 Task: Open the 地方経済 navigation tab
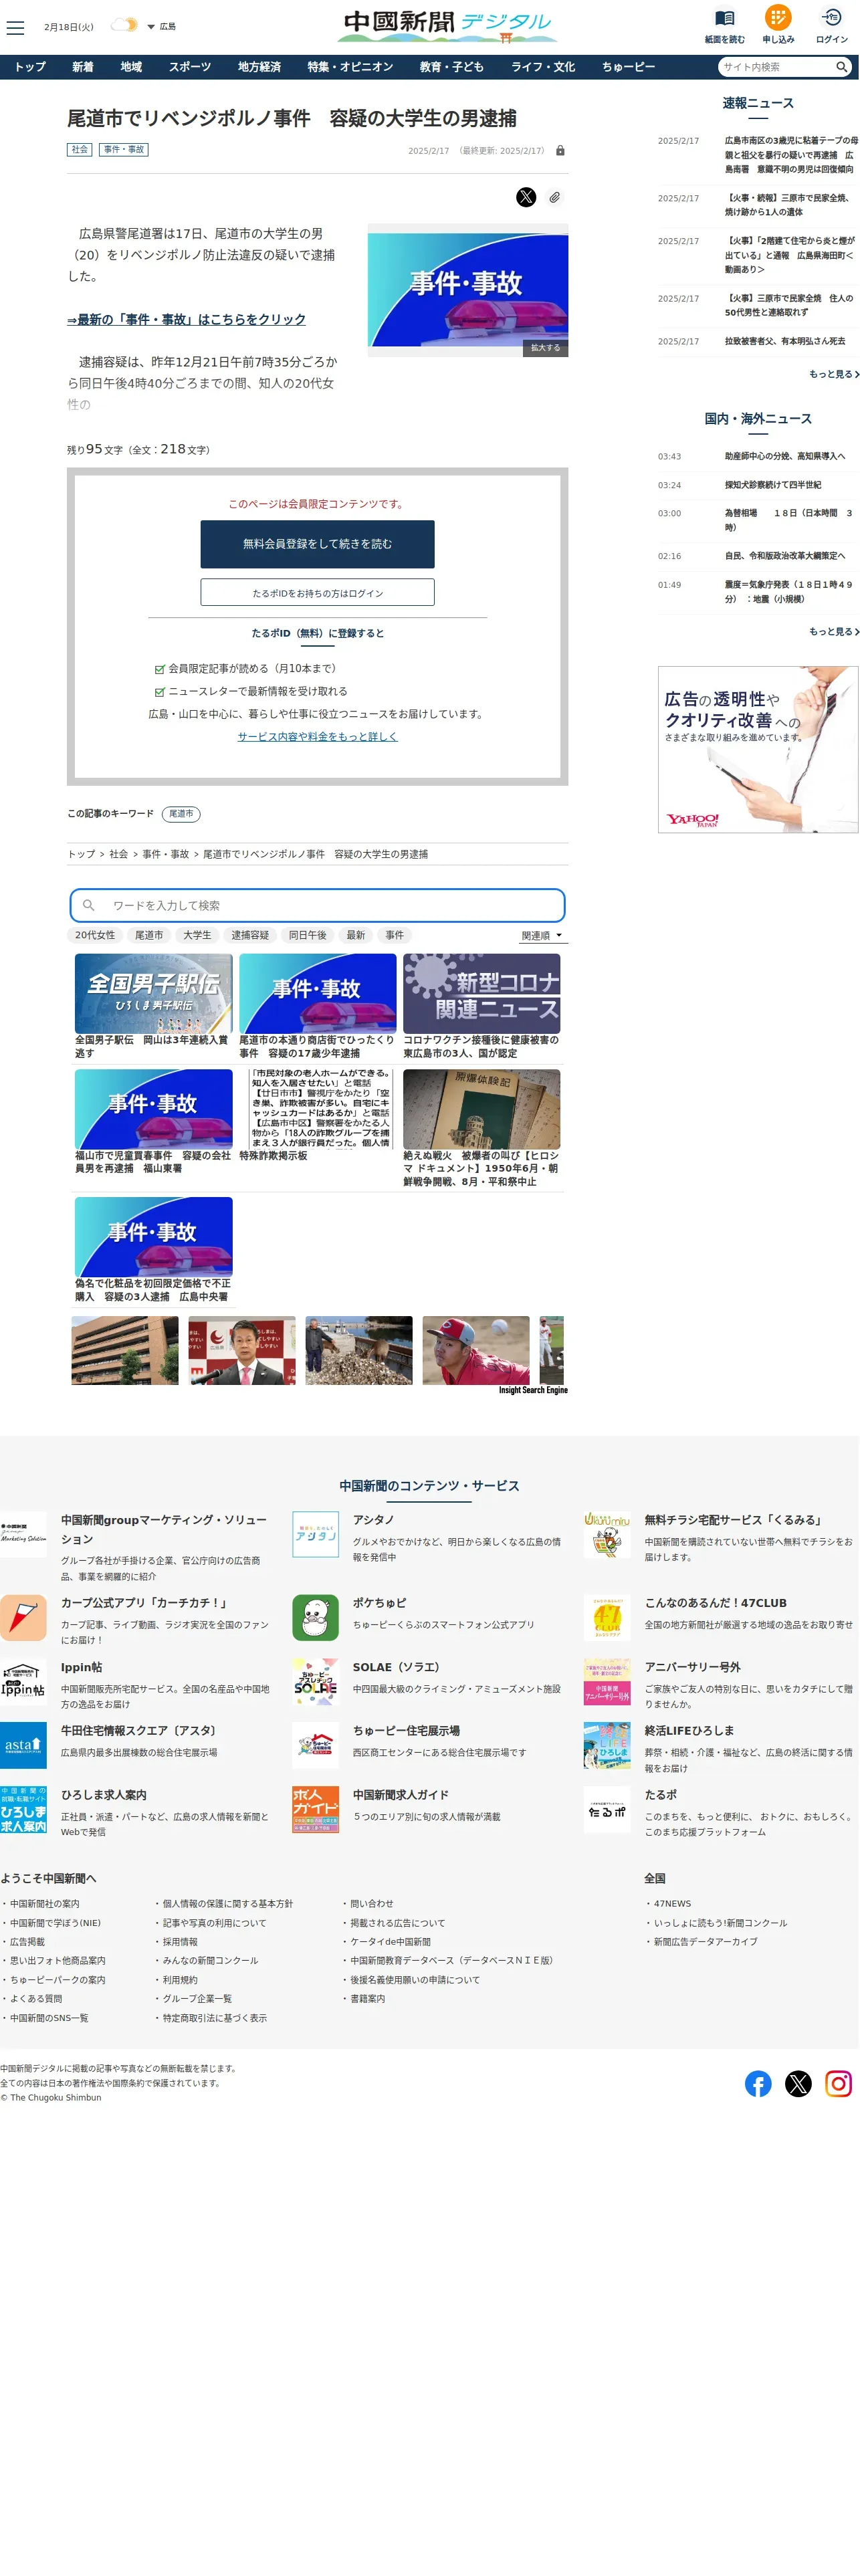point(259,67)
